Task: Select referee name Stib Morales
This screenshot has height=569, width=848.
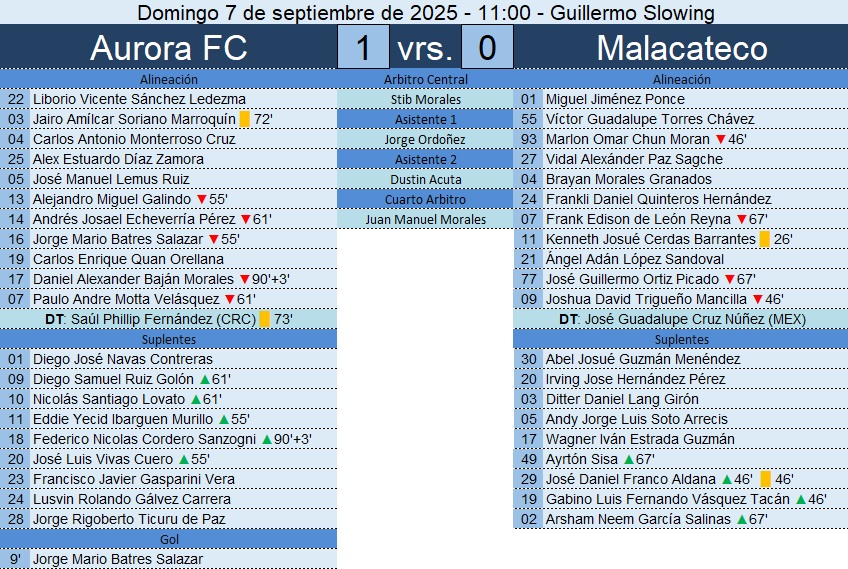Action: [425, 99]
